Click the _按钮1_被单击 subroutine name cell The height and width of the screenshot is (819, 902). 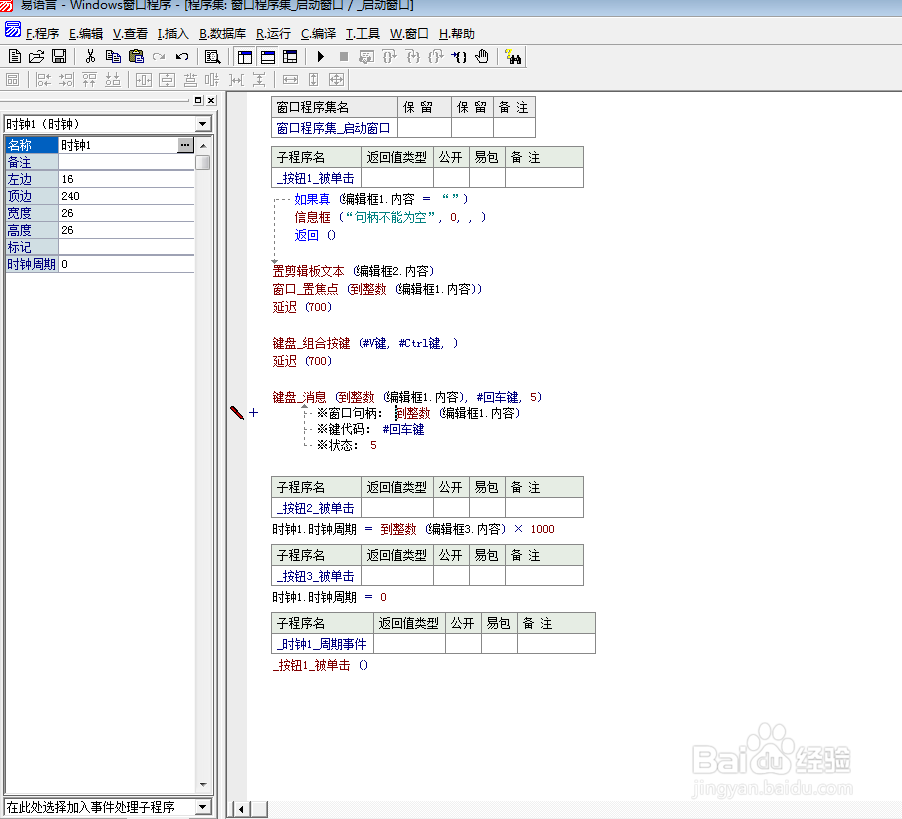[316, 178]
